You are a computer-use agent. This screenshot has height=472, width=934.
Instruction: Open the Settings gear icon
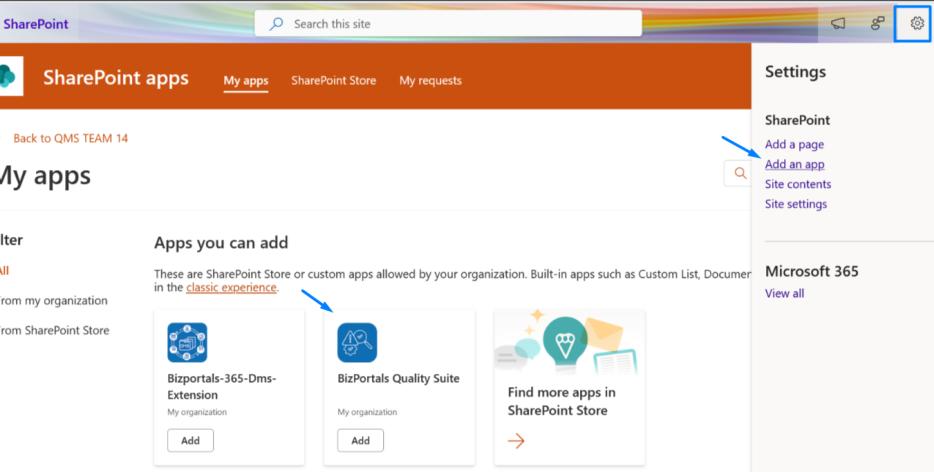pyautogui.click(x=917, y=23)
